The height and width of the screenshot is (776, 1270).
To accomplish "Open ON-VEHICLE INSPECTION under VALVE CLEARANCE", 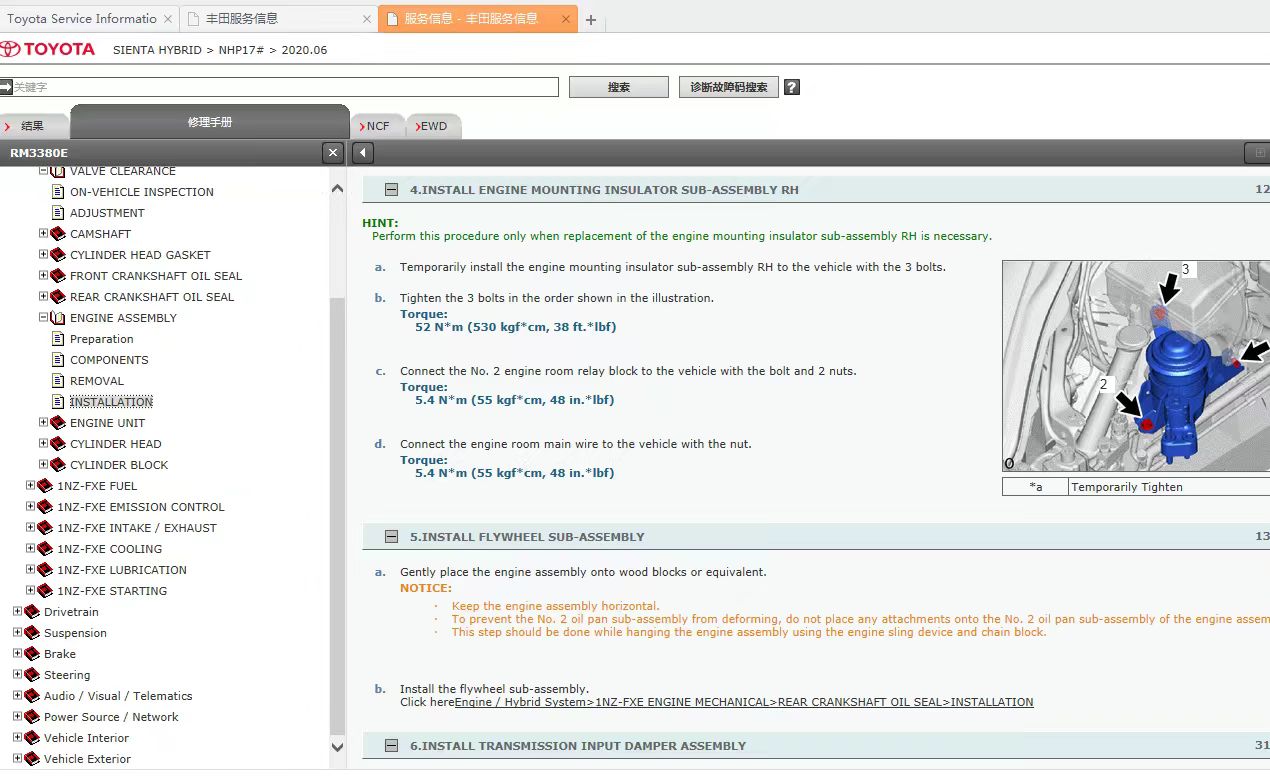I will tap(142, 192).
